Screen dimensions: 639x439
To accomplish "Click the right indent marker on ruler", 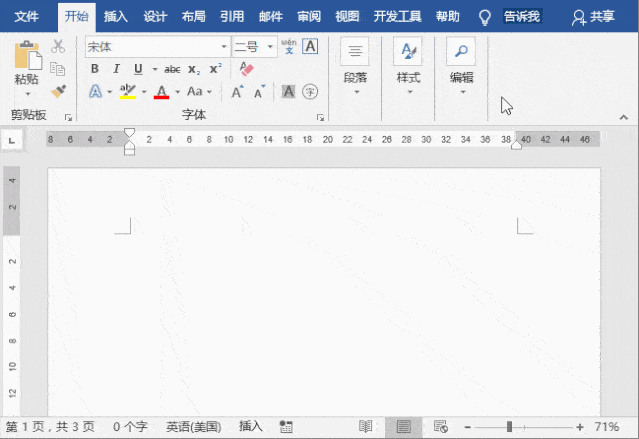I will pos(516,146).
